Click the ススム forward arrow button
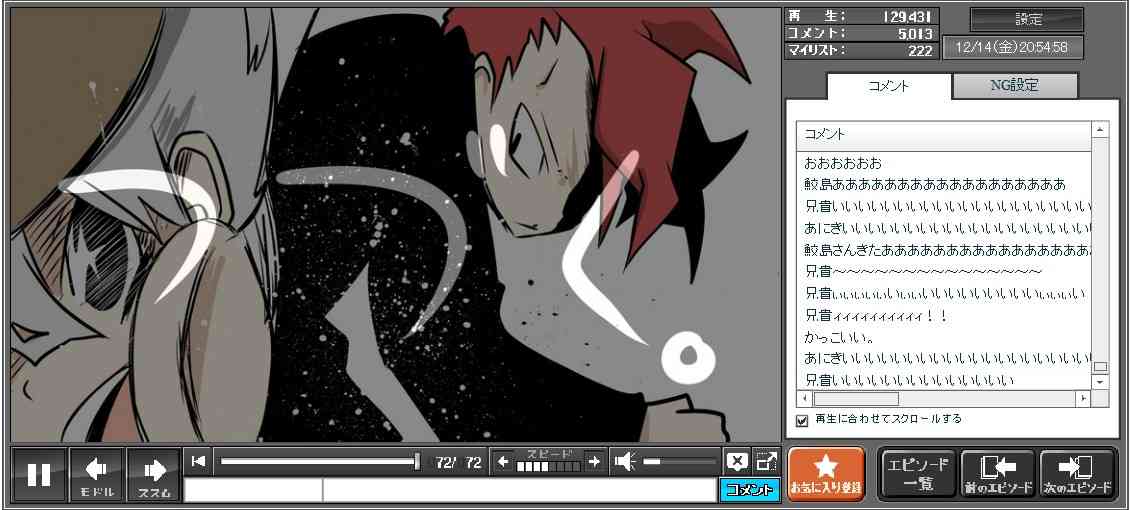The height and width of the screenshot is (510, 1131). tap(154, 474)
